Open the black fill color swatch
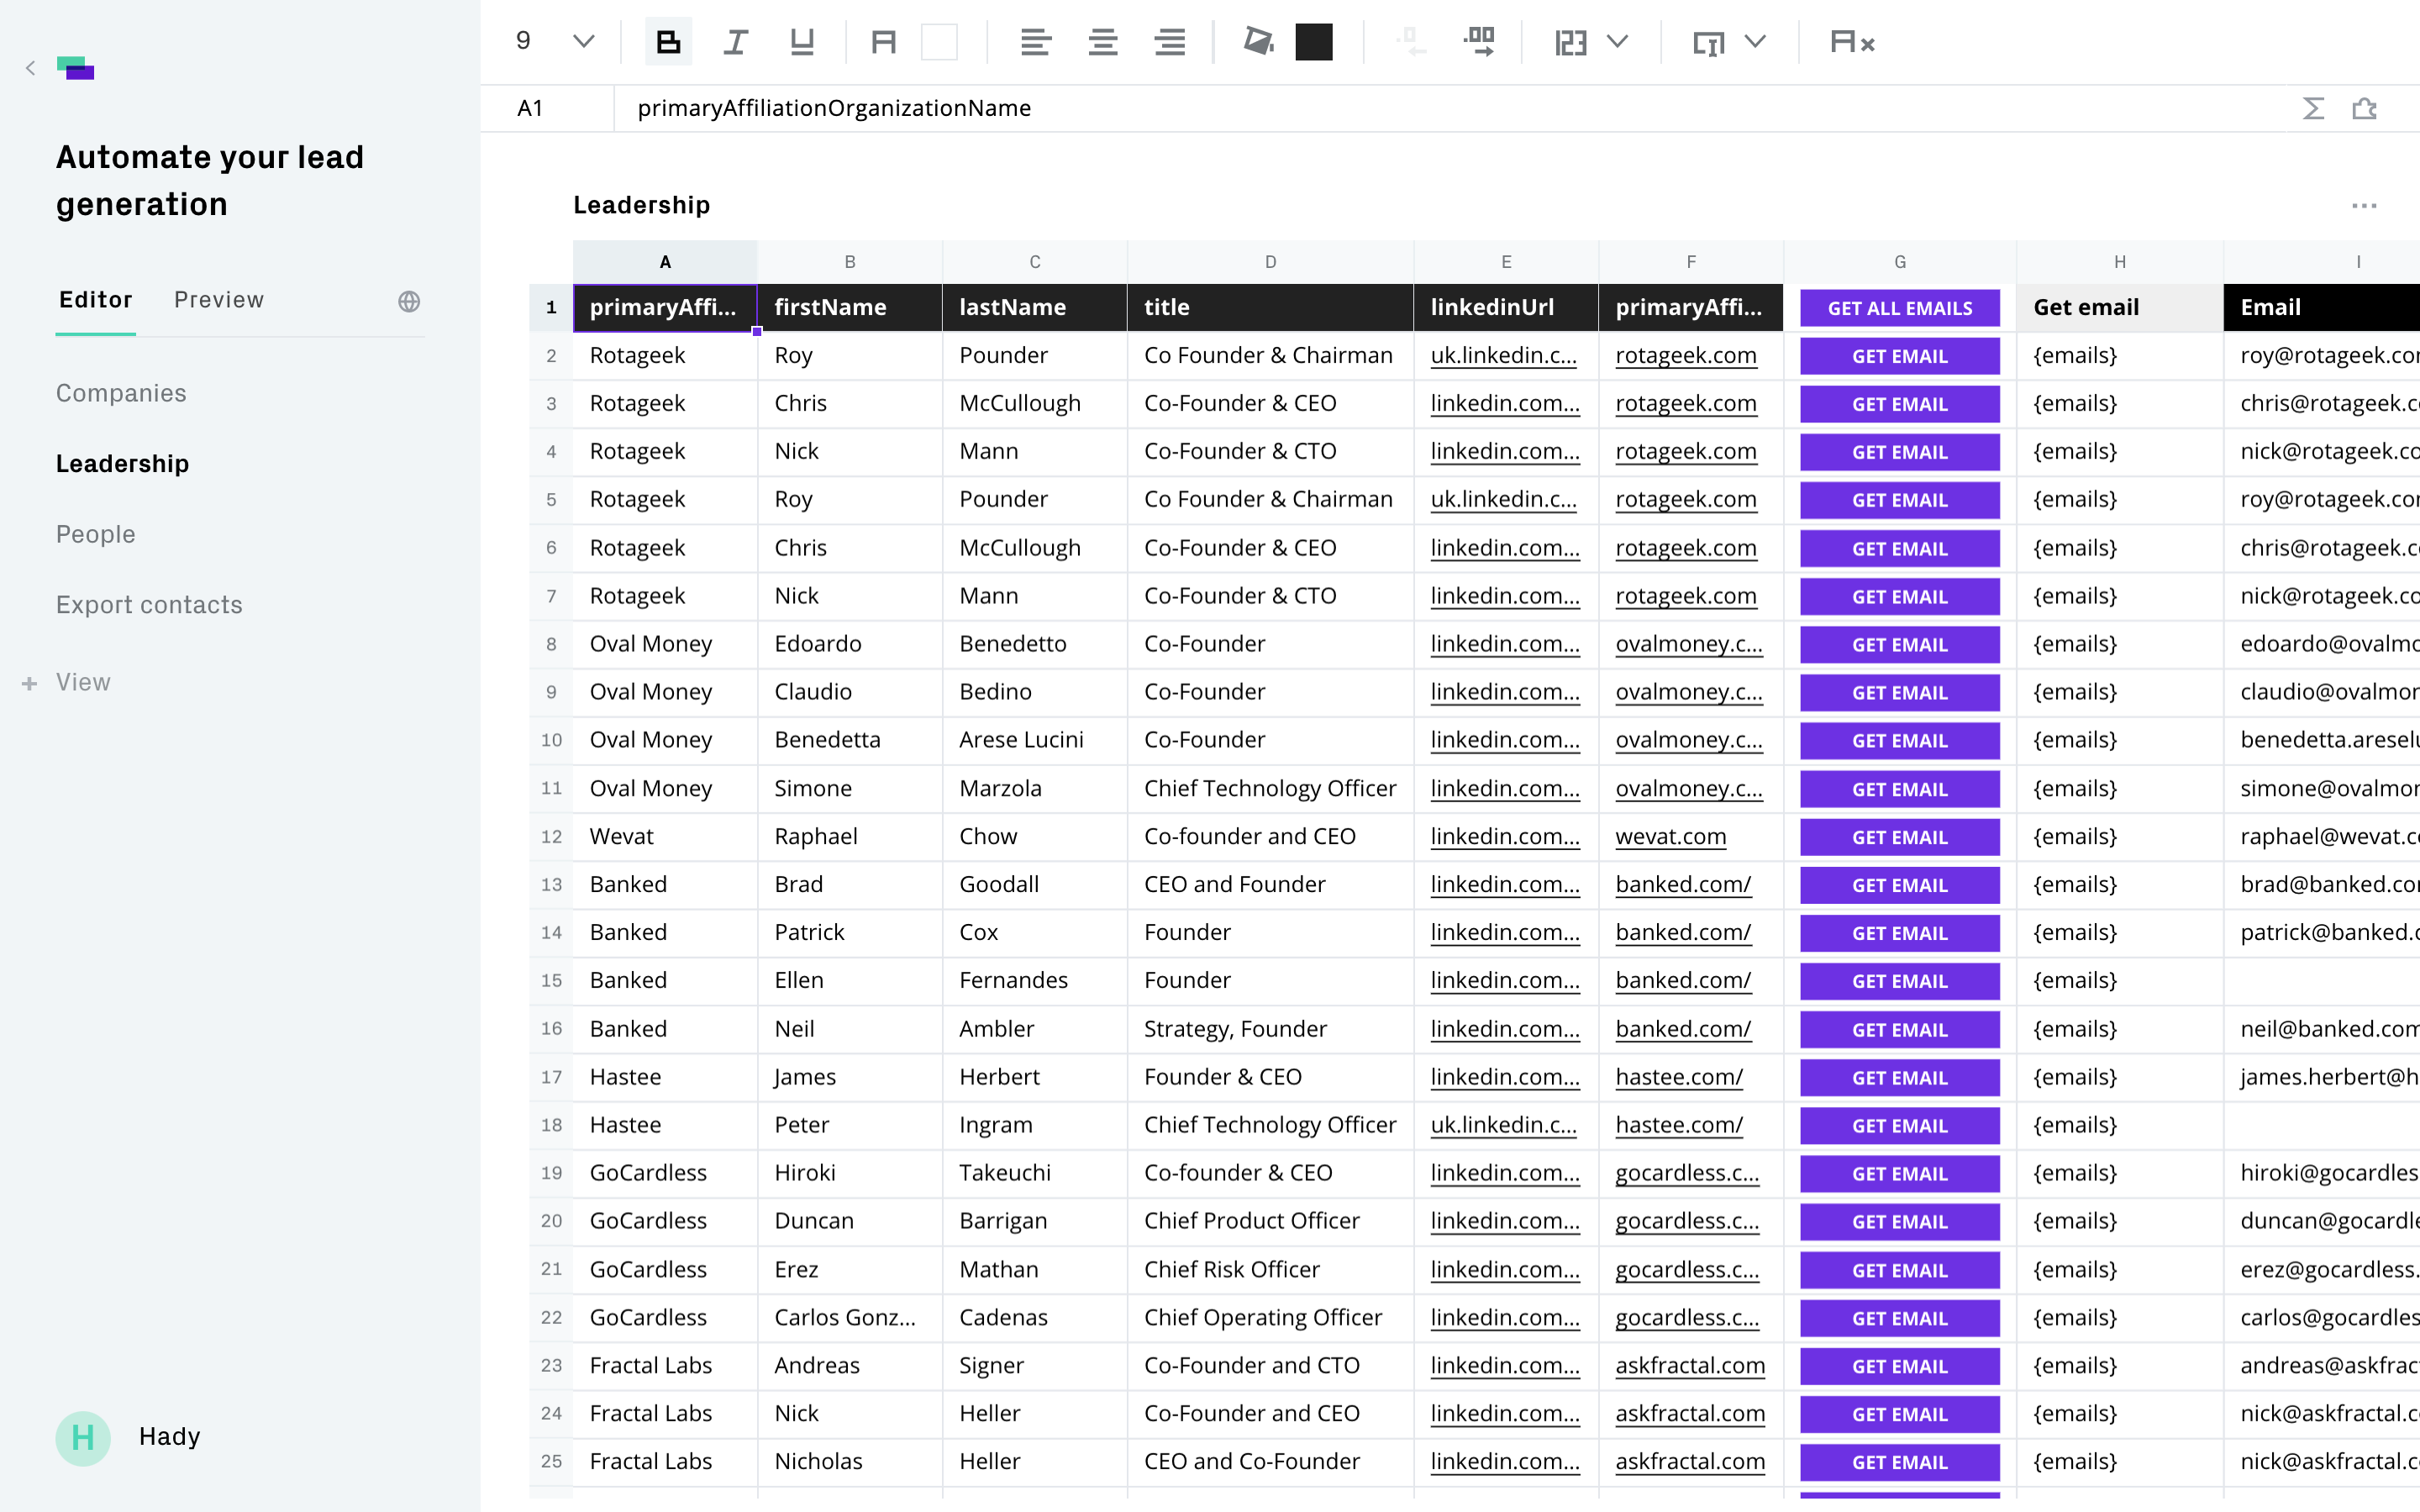 1314,42
